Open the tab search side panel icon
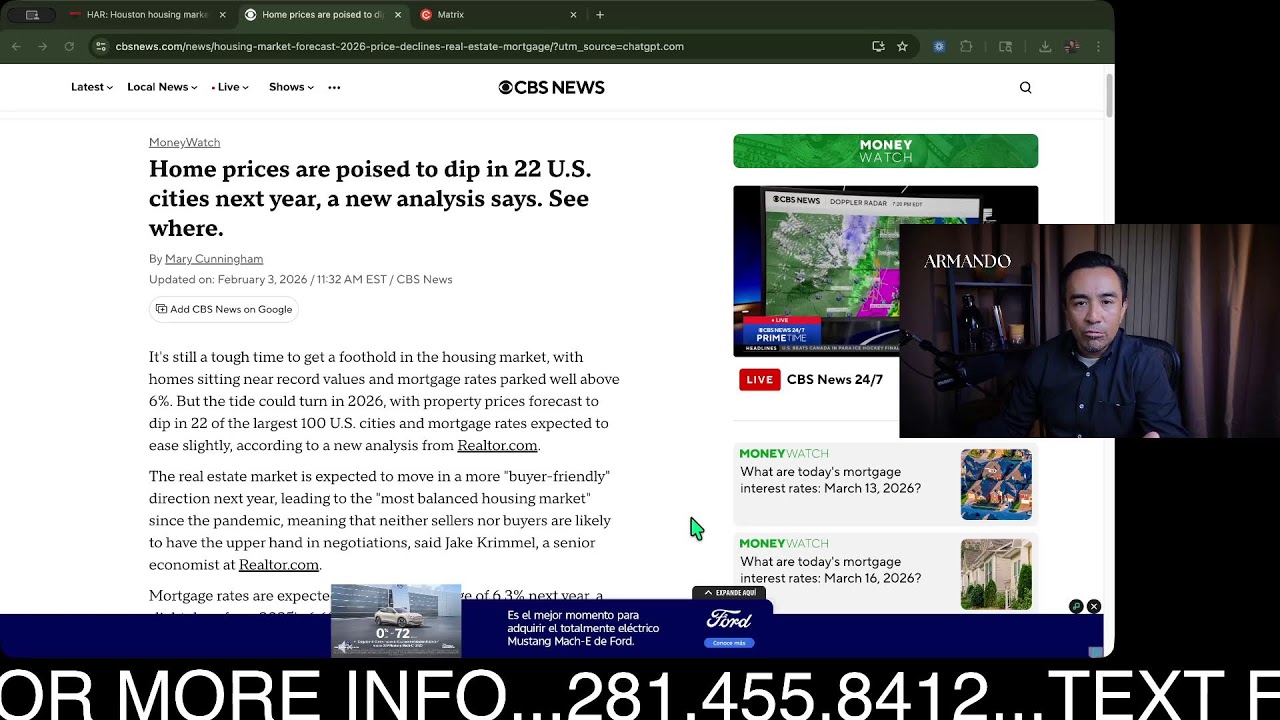Viewport: 1280px width, 720px height. tap(1006, 46)
